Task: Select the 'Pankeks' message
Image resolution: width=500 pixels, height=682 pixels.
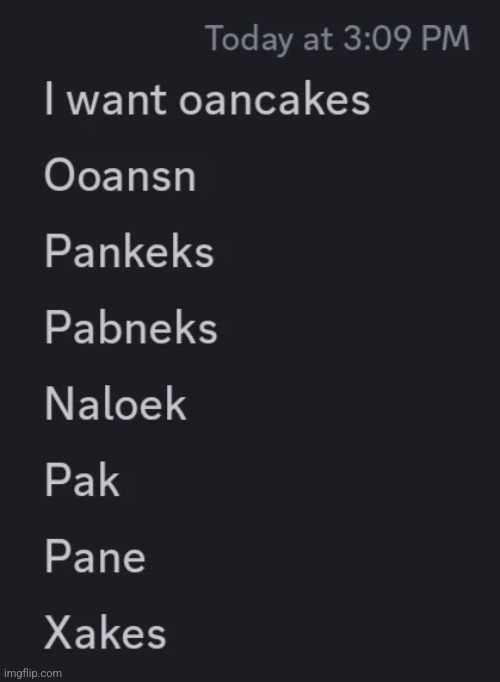Action: coord(129,251)
